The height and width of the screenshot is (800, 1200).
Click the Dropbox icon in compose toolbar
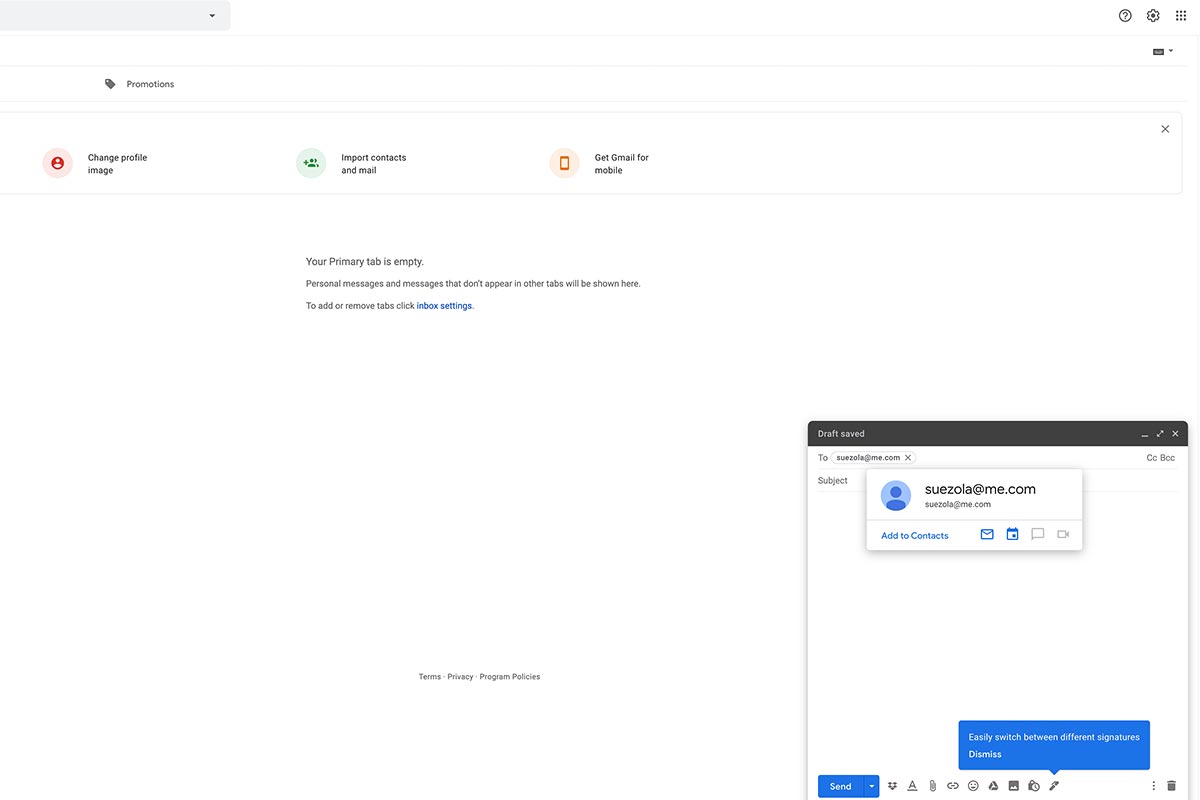(892, 786)
